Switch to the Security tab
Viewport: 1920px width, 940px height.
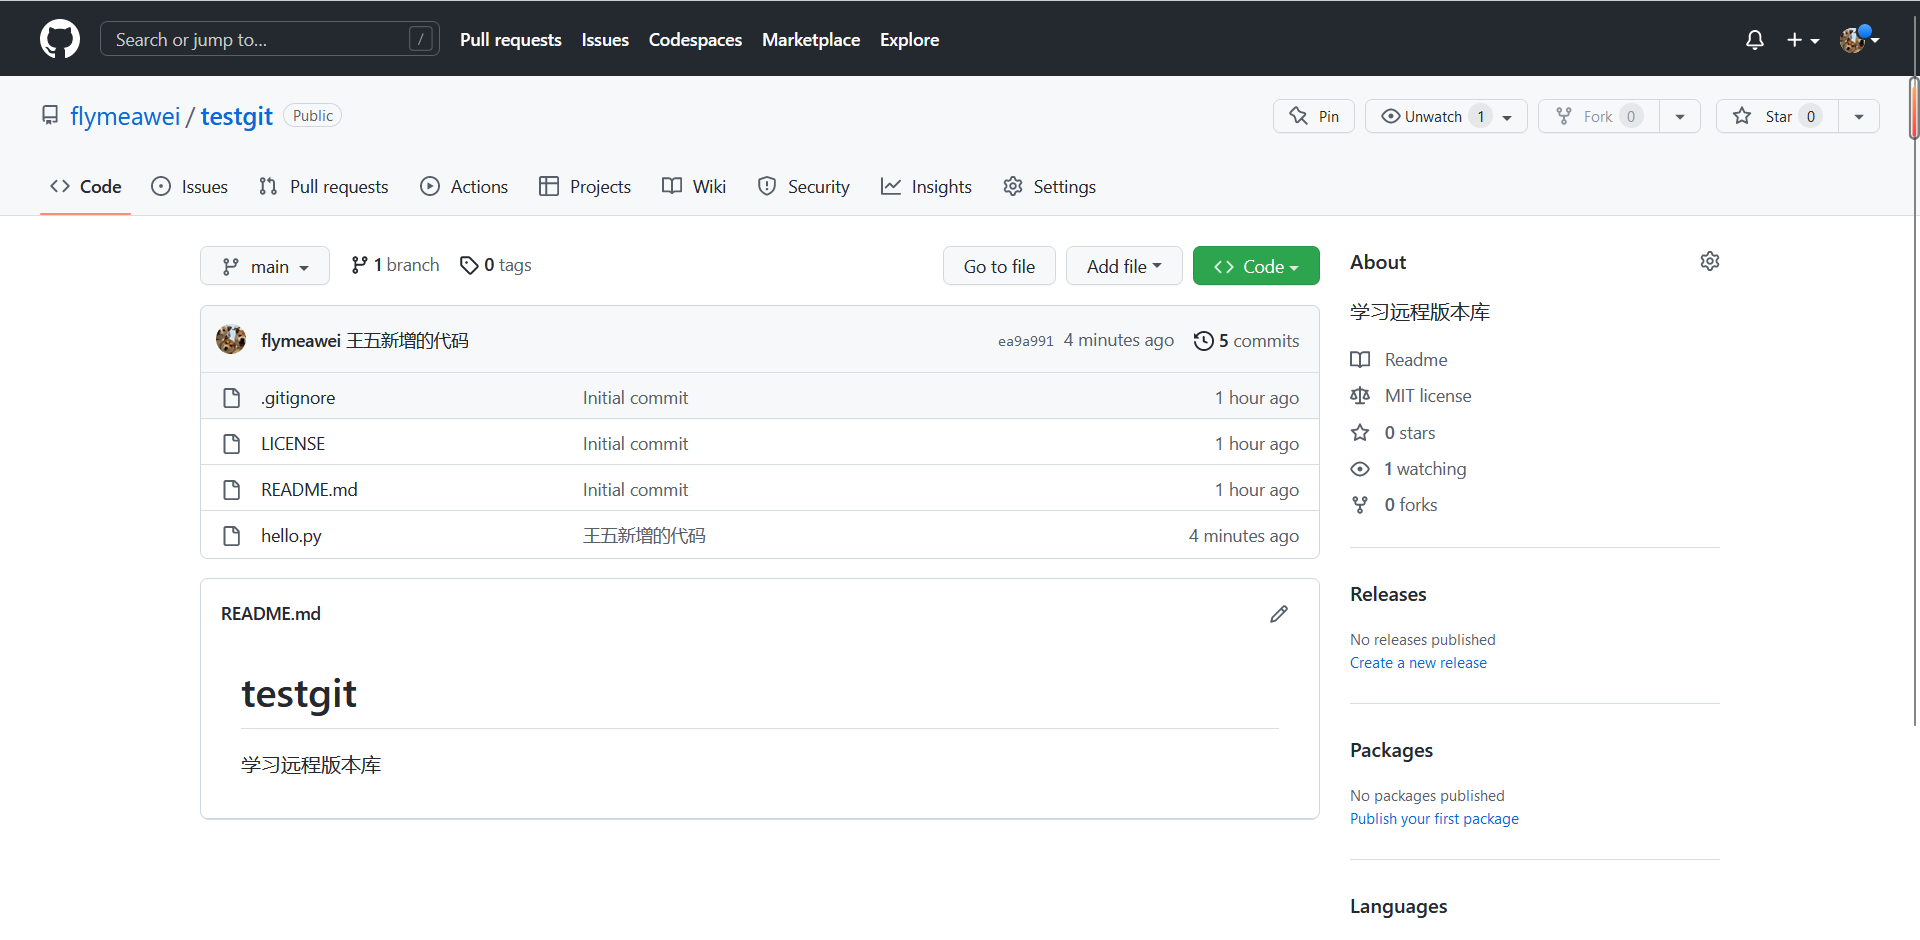[x=803, y=186]
